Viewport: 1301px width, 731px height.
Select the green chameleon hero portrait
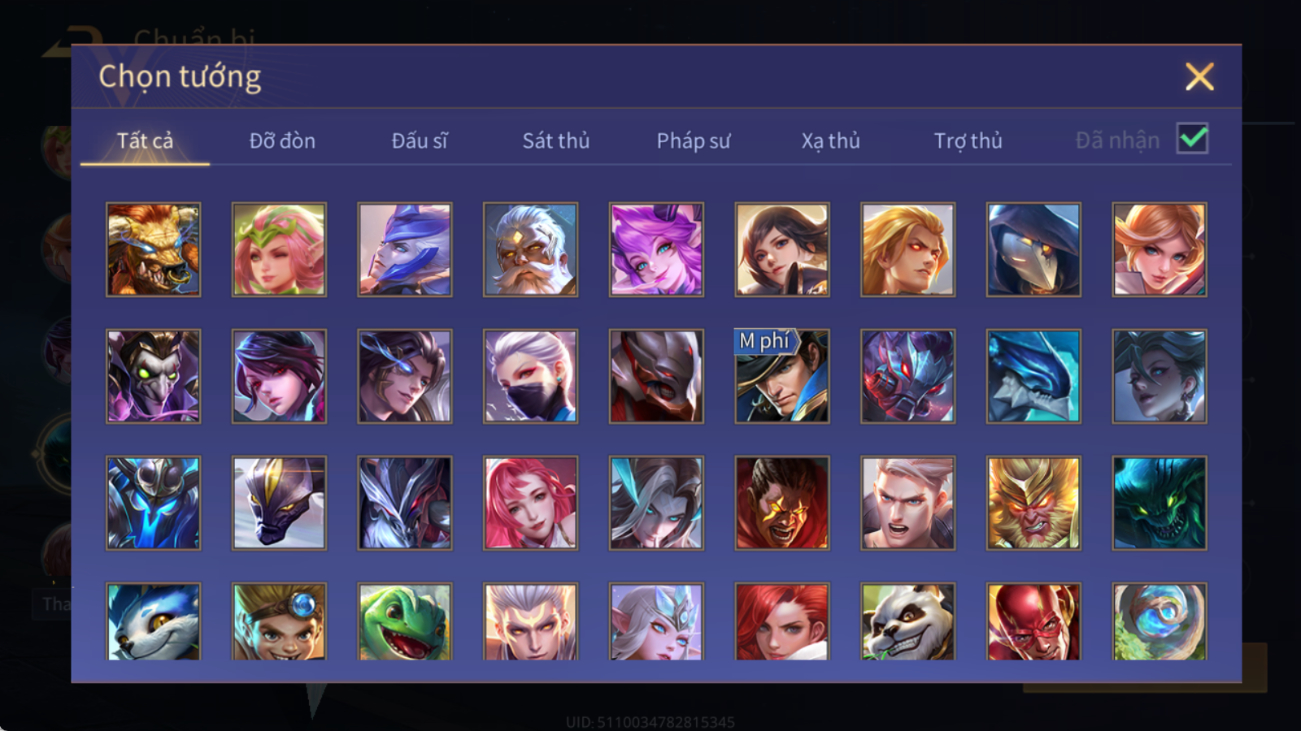pos(404,622)
